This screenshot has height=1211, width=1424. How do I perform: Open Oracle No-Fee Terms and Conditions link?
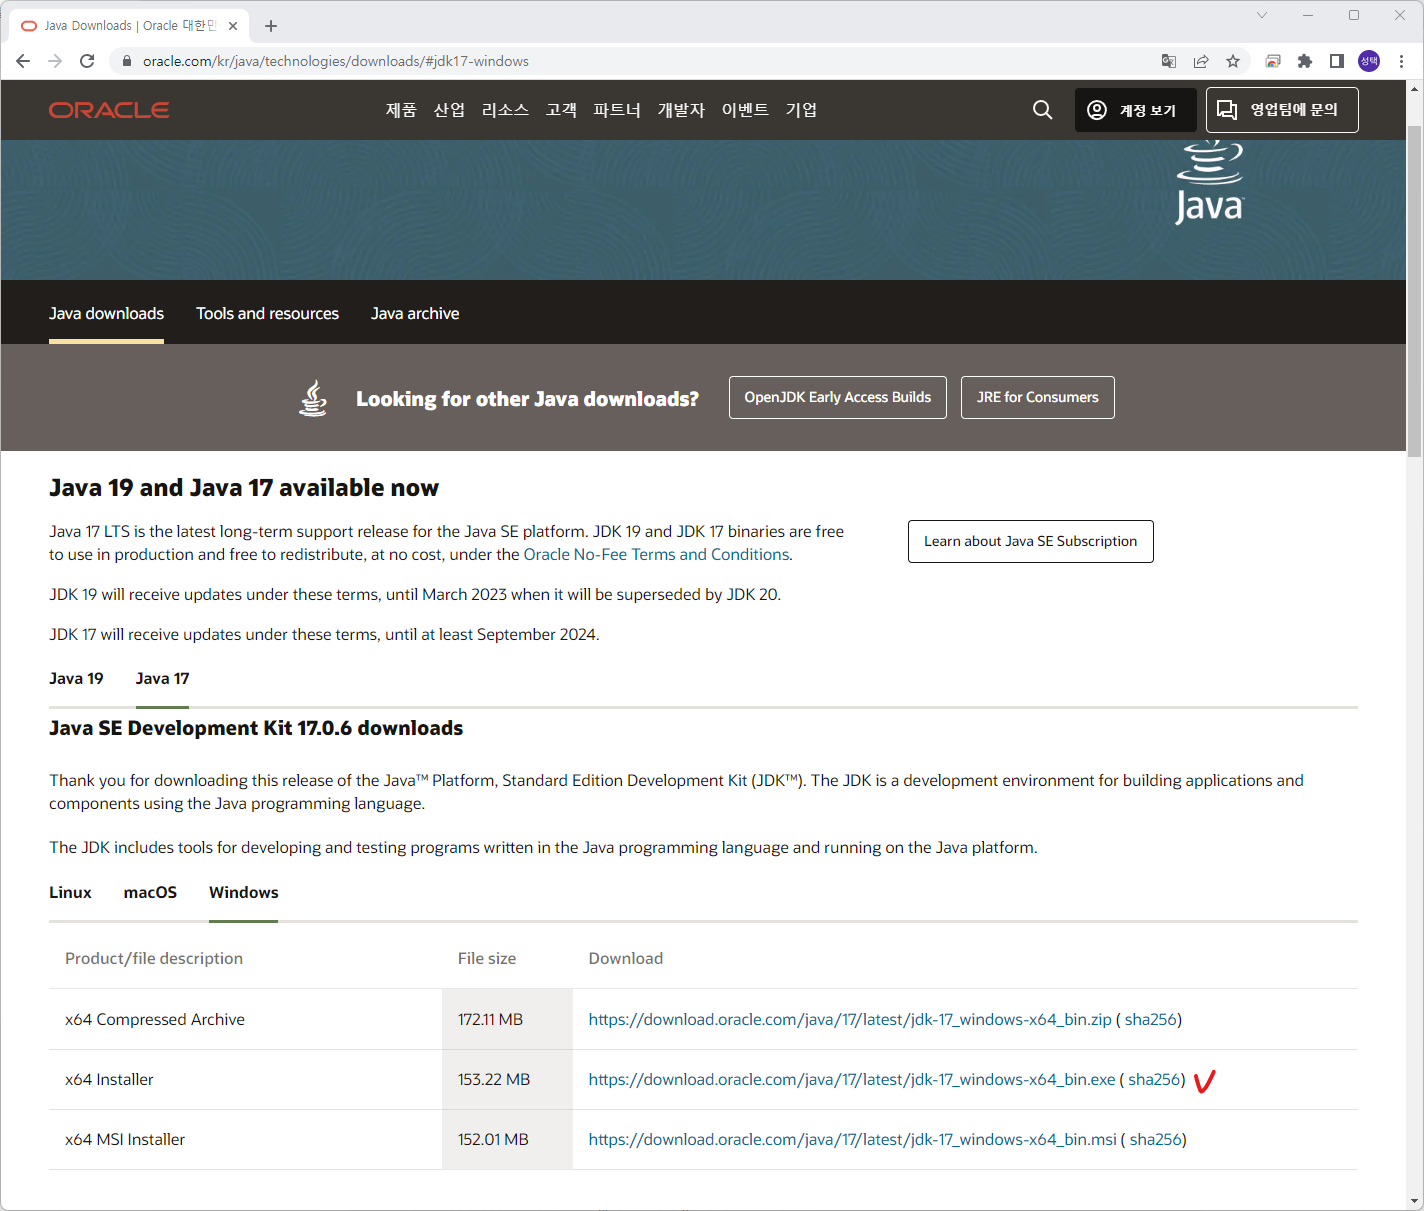657,554
